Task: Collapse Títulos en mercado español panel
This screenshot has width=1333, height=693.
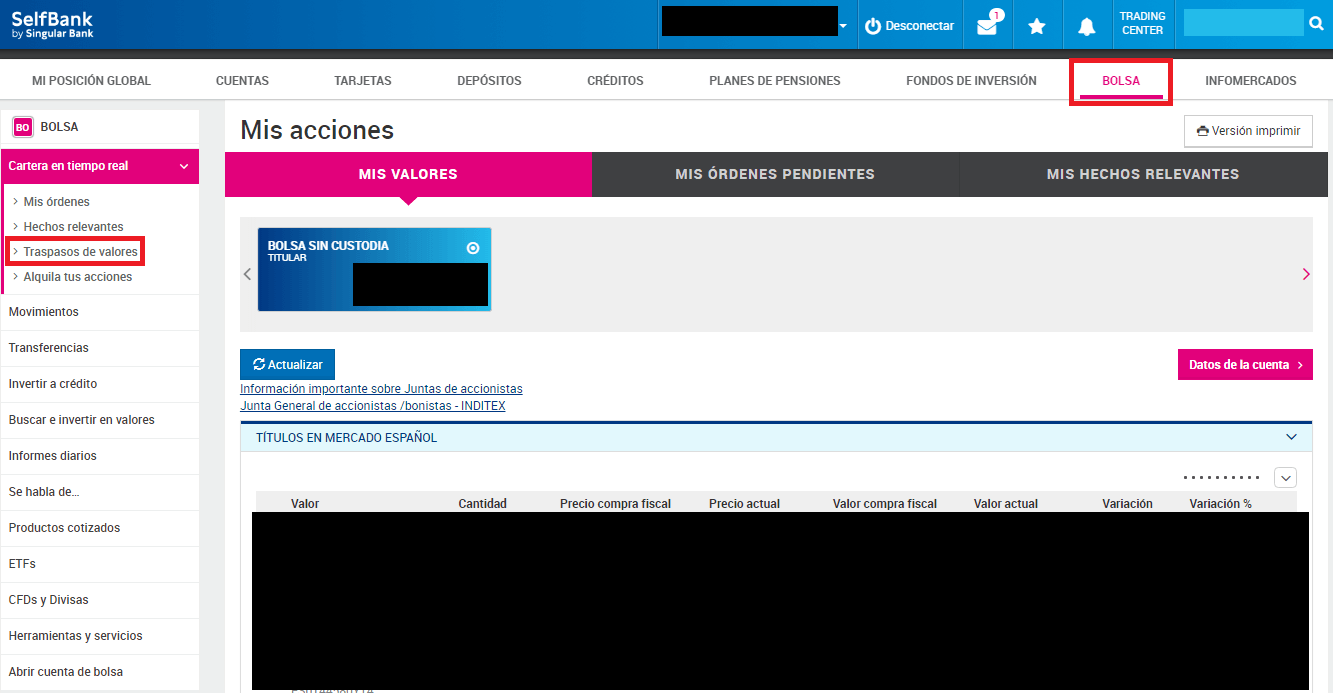Action: pyautogui.click(x=1291, y=437)
